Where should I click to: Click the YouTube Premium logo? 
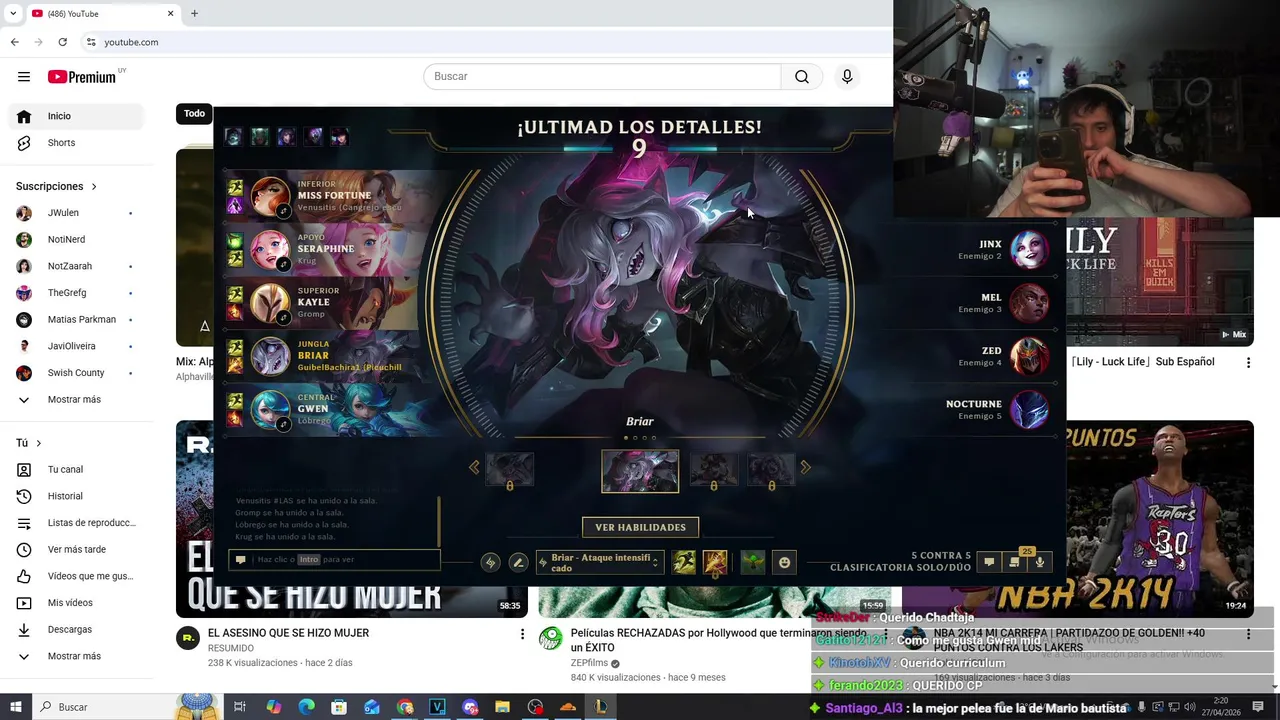coord(82,77)
